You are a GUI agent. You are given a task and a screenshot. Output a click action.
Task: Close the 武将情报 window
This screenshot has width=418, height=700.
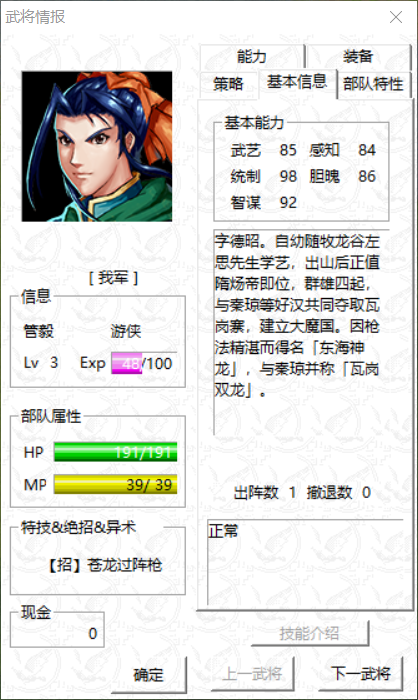(x=395, y=17)
